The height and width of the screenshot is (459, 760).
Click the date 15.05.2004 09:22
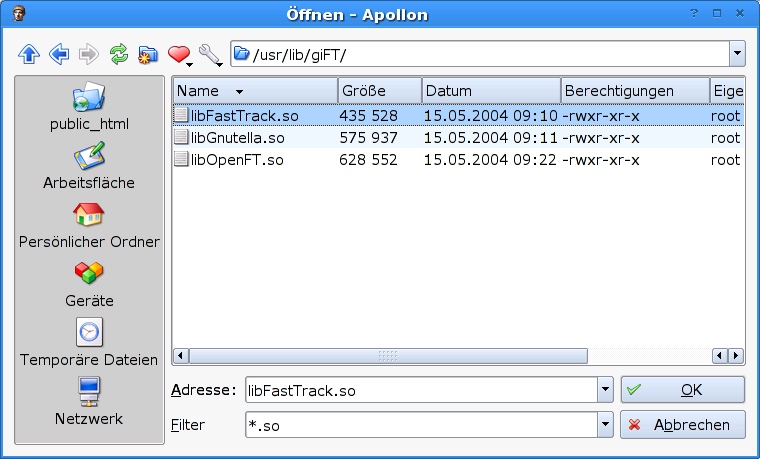pyautogui.click(x=490, y=159)
